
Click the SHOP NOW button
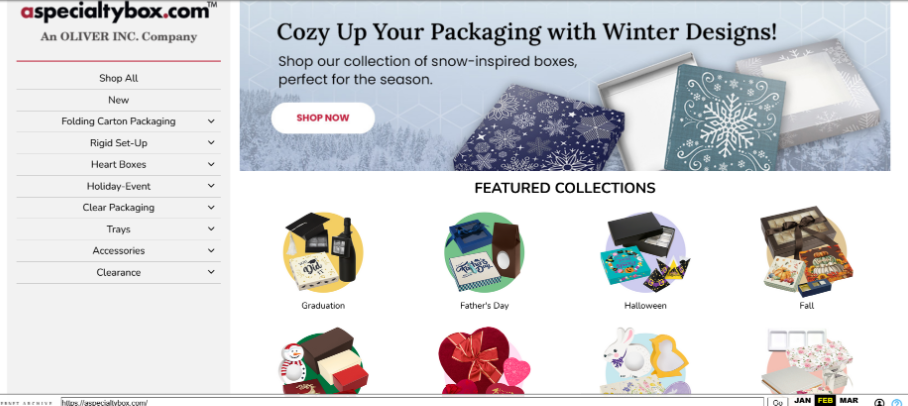[x=323, y=118]
